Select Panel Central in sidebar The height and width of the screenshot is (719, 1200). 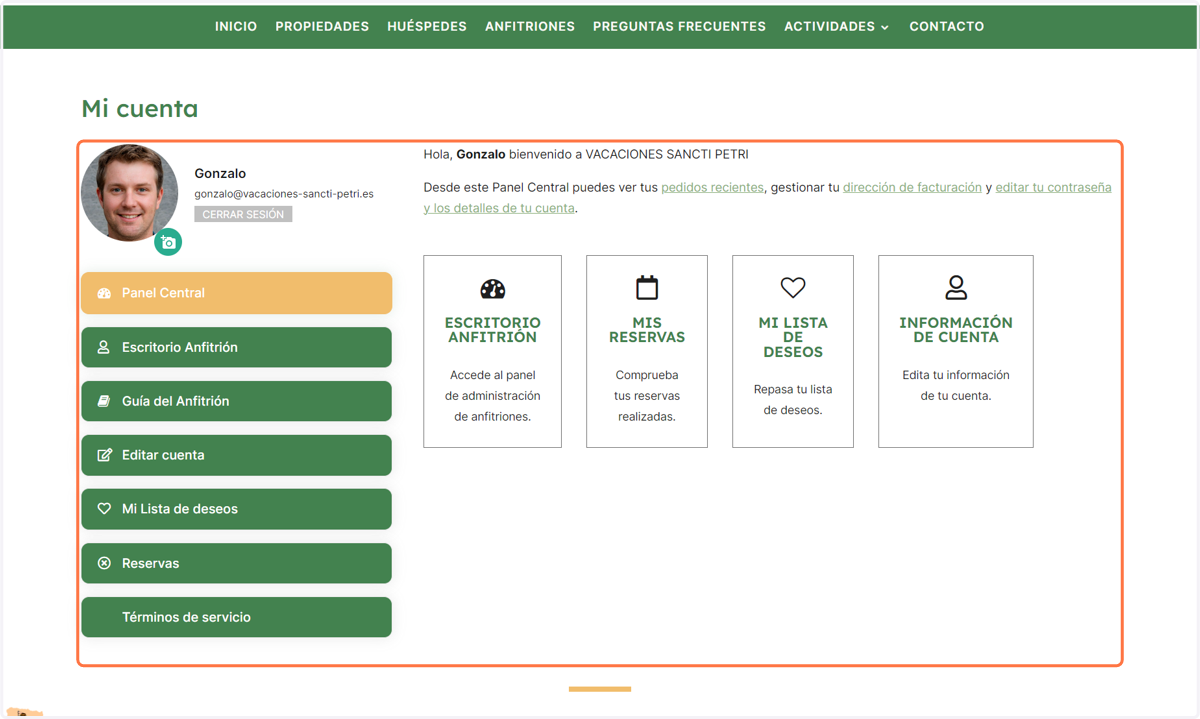point(236,293)
